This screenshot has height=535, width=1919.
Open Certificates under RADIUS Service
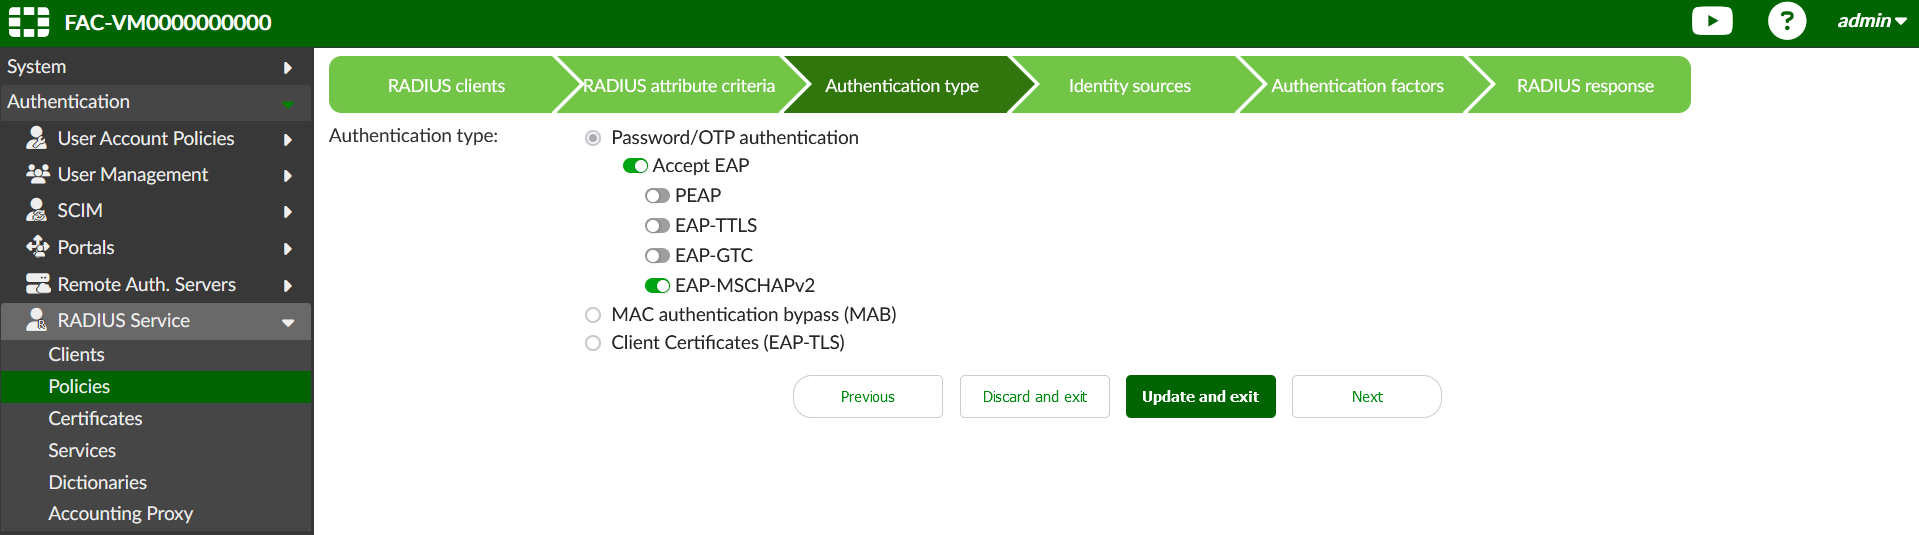coord(95,418)
